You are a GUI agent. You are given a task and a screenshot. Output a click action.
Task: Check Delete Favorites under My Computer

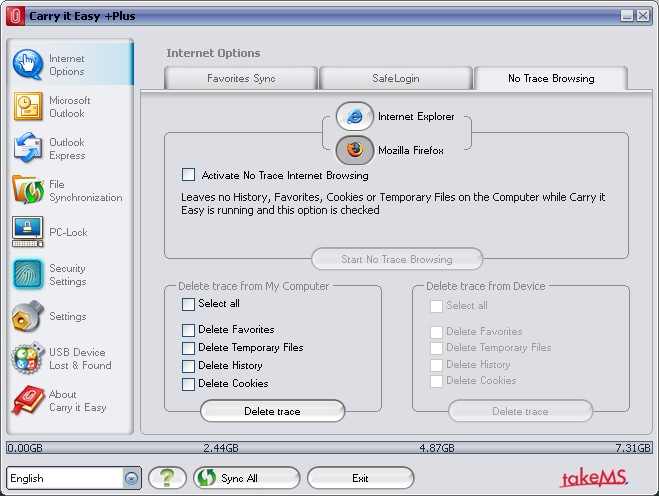(x=188, y=330)
